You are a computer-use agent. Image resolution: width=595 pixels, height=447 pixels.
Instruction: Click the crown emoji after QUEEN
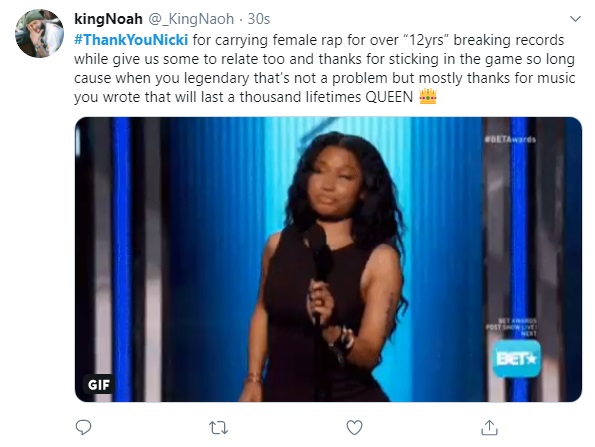pos(428,97)
